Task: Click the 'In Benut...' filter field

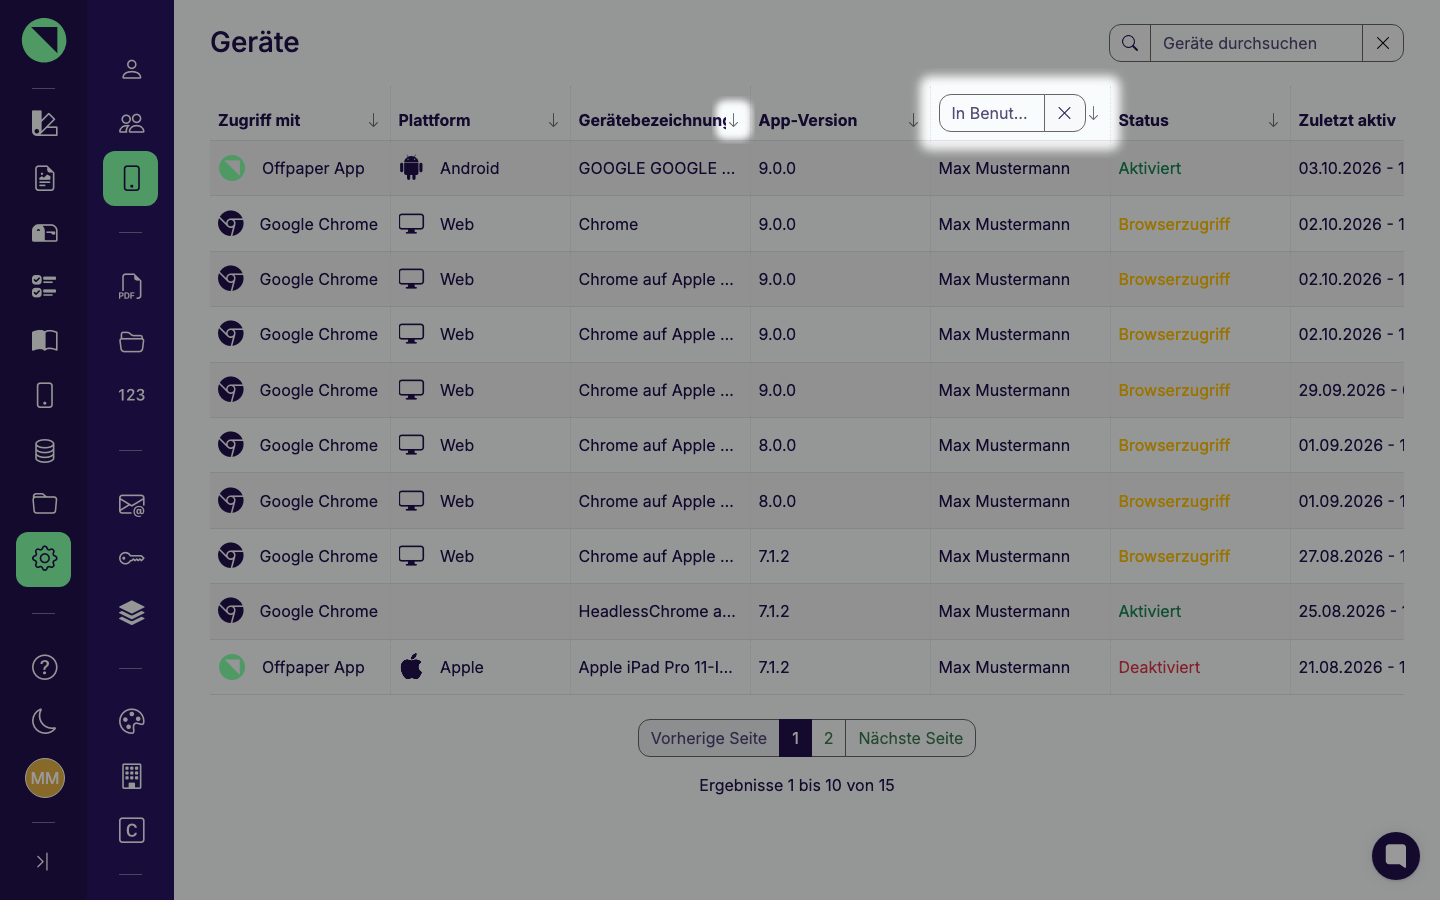Action: 991,113
